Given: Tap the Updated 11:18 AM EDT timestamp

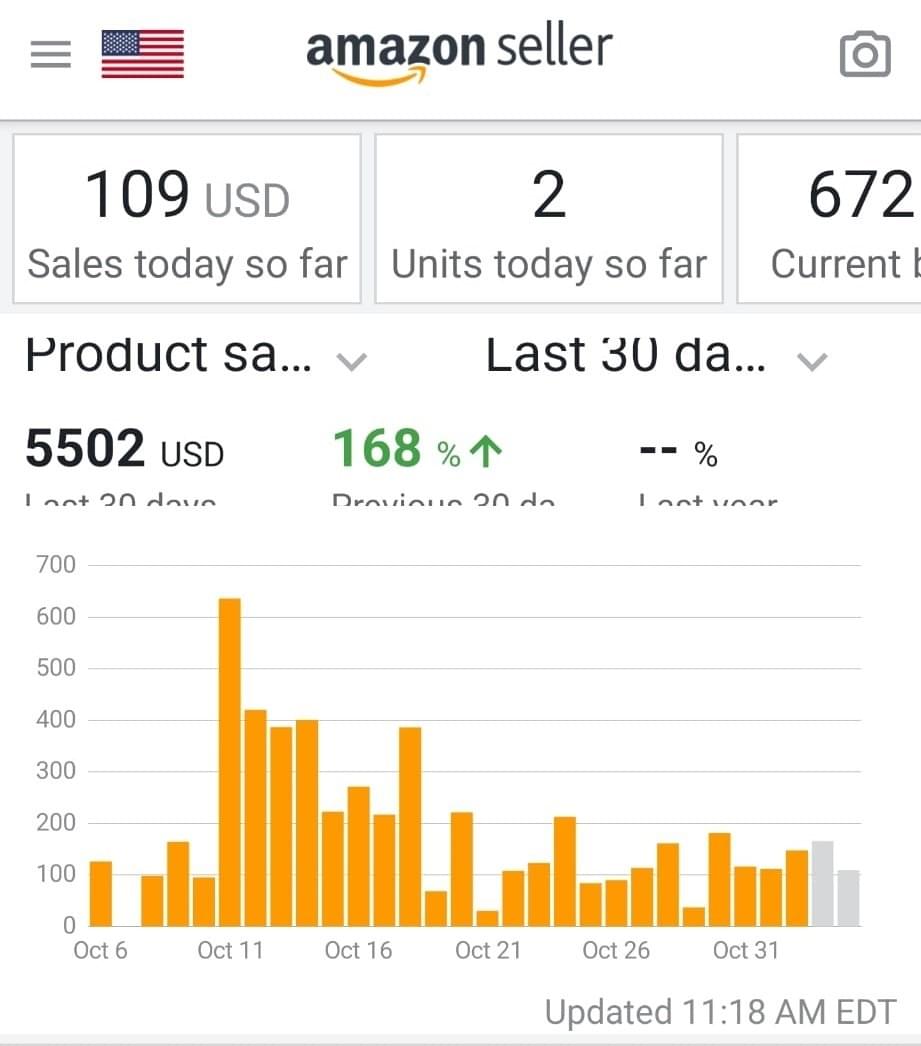Looking at the screenshot, I should (720, 1011).
